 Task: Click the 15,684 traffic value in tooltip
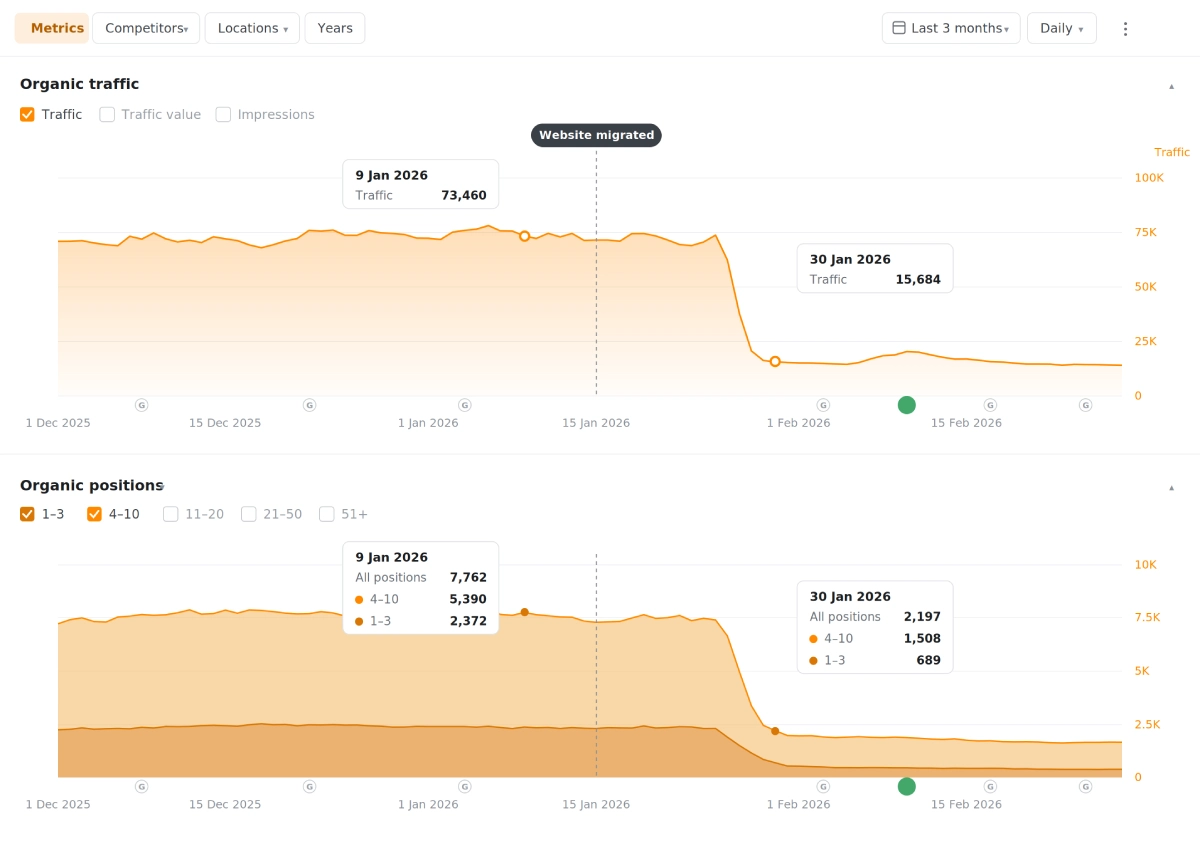(x=918, y=279)
